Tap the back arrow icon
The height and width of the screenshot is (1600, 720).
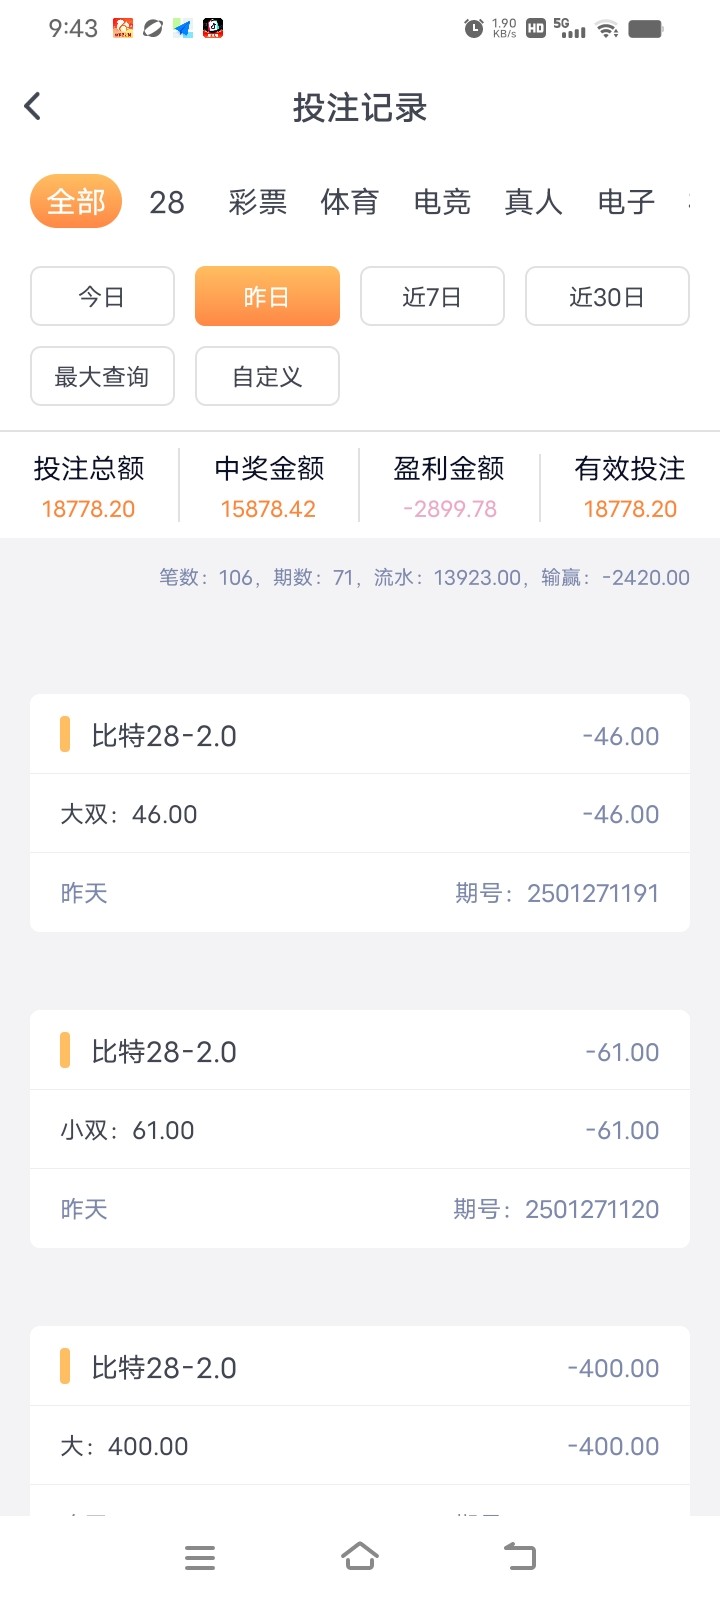33,106
